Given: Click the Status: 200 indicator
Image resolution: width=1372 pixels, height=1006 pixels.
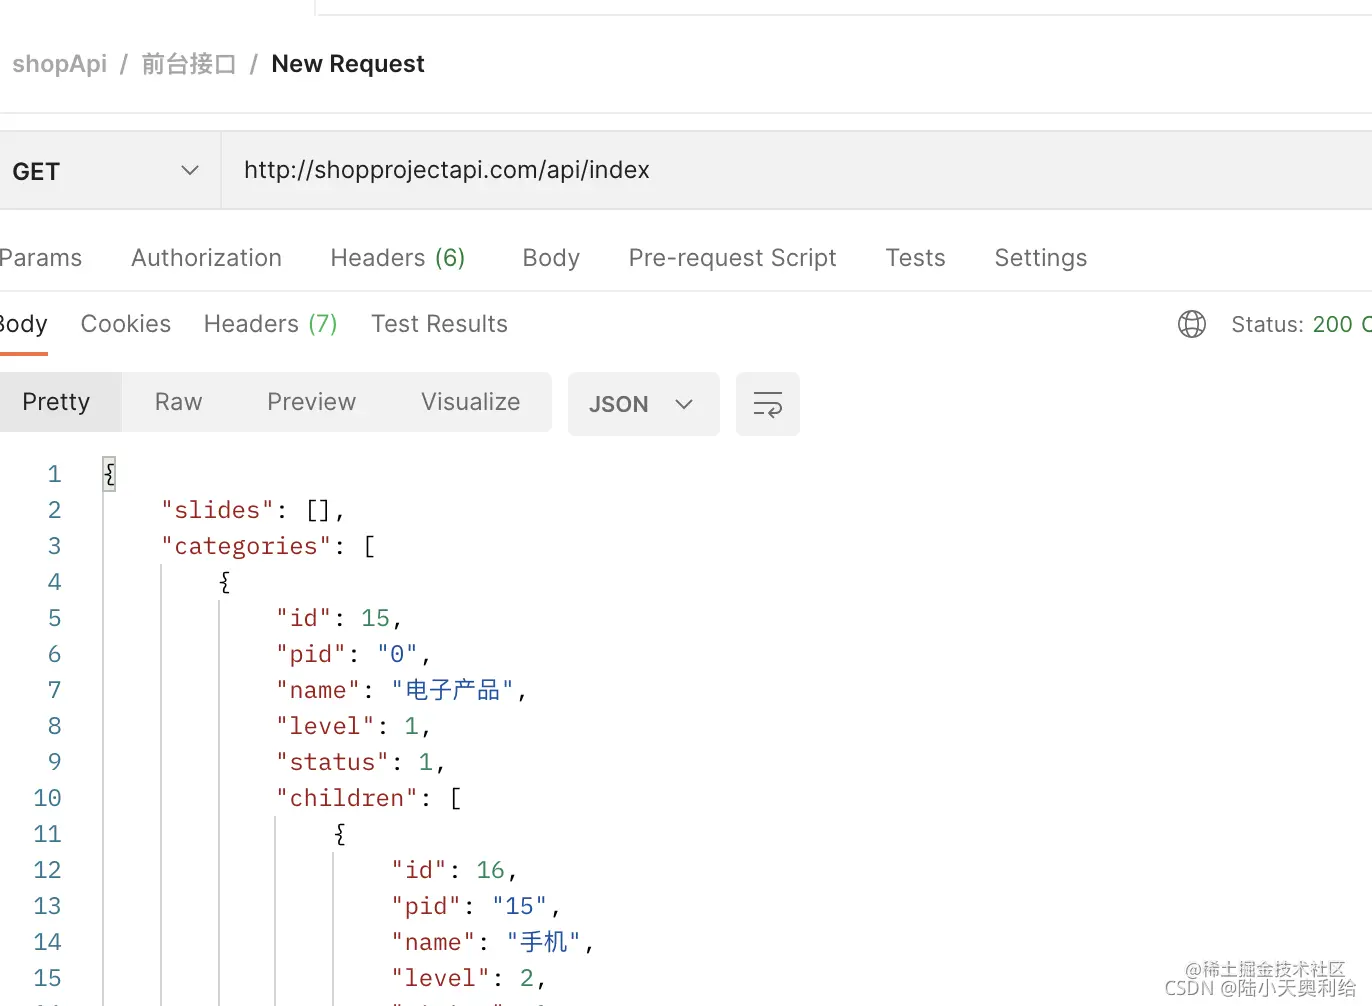Looking at the screenshot, I should [x=1301, y=324].
